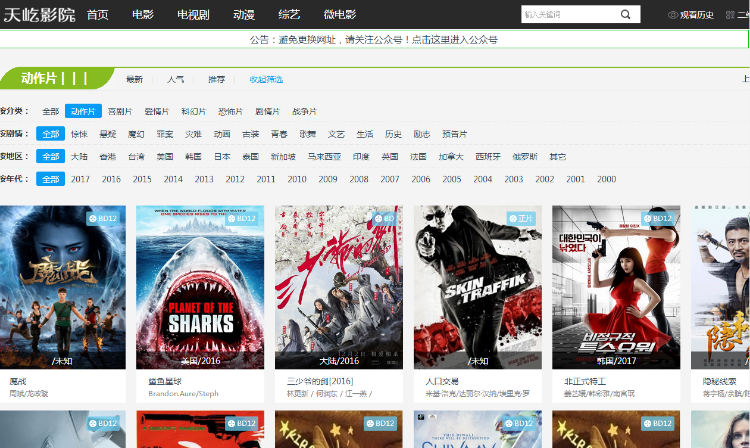The image size is (750, 448).
Task: Filter region by 大陆
Action: click(x=79, y=156)
